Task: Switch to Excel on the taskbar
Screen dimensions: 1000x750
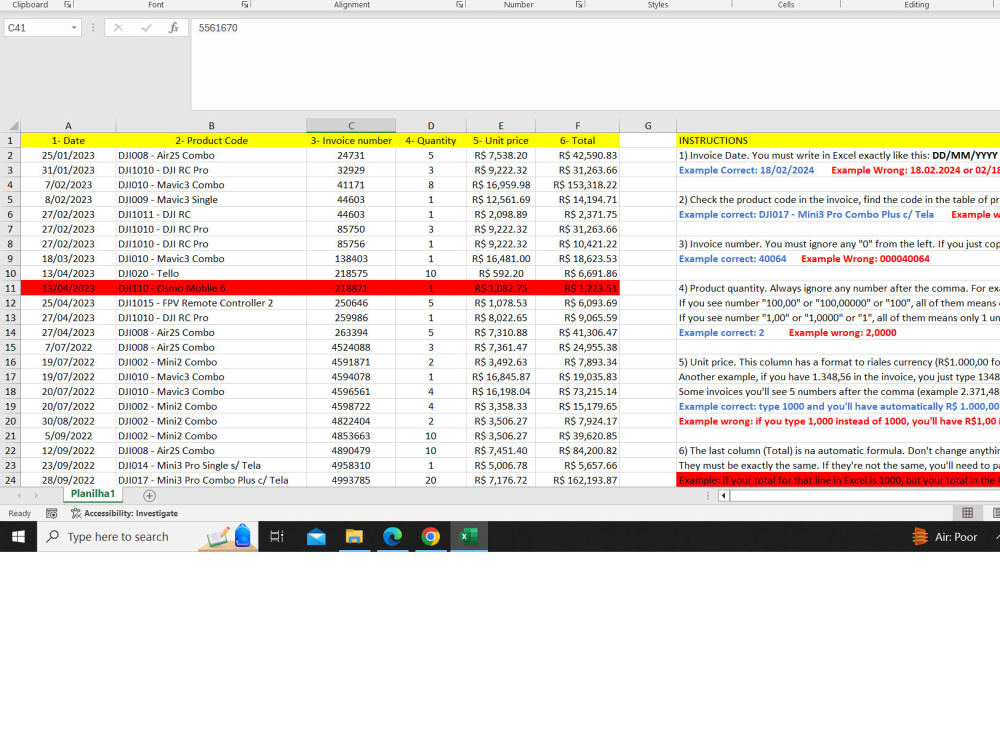Action: pos(469,536)
